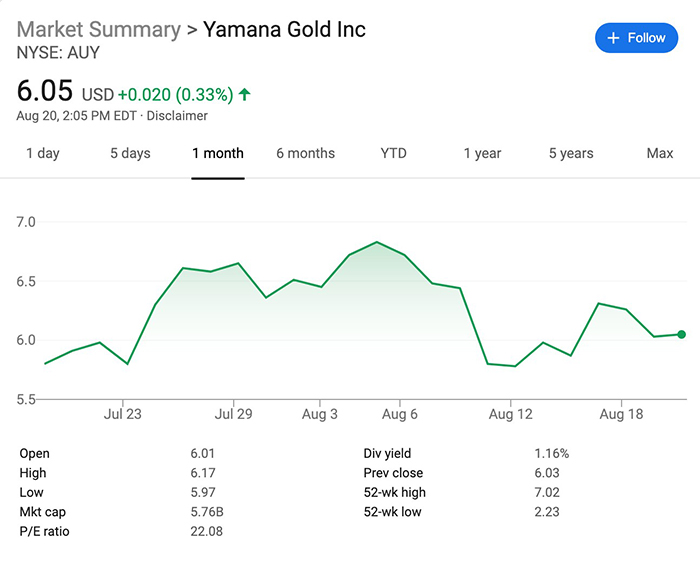Open the Market Summary breadcrumb link
Screen dimensions: 700x565
coord(99,29)
